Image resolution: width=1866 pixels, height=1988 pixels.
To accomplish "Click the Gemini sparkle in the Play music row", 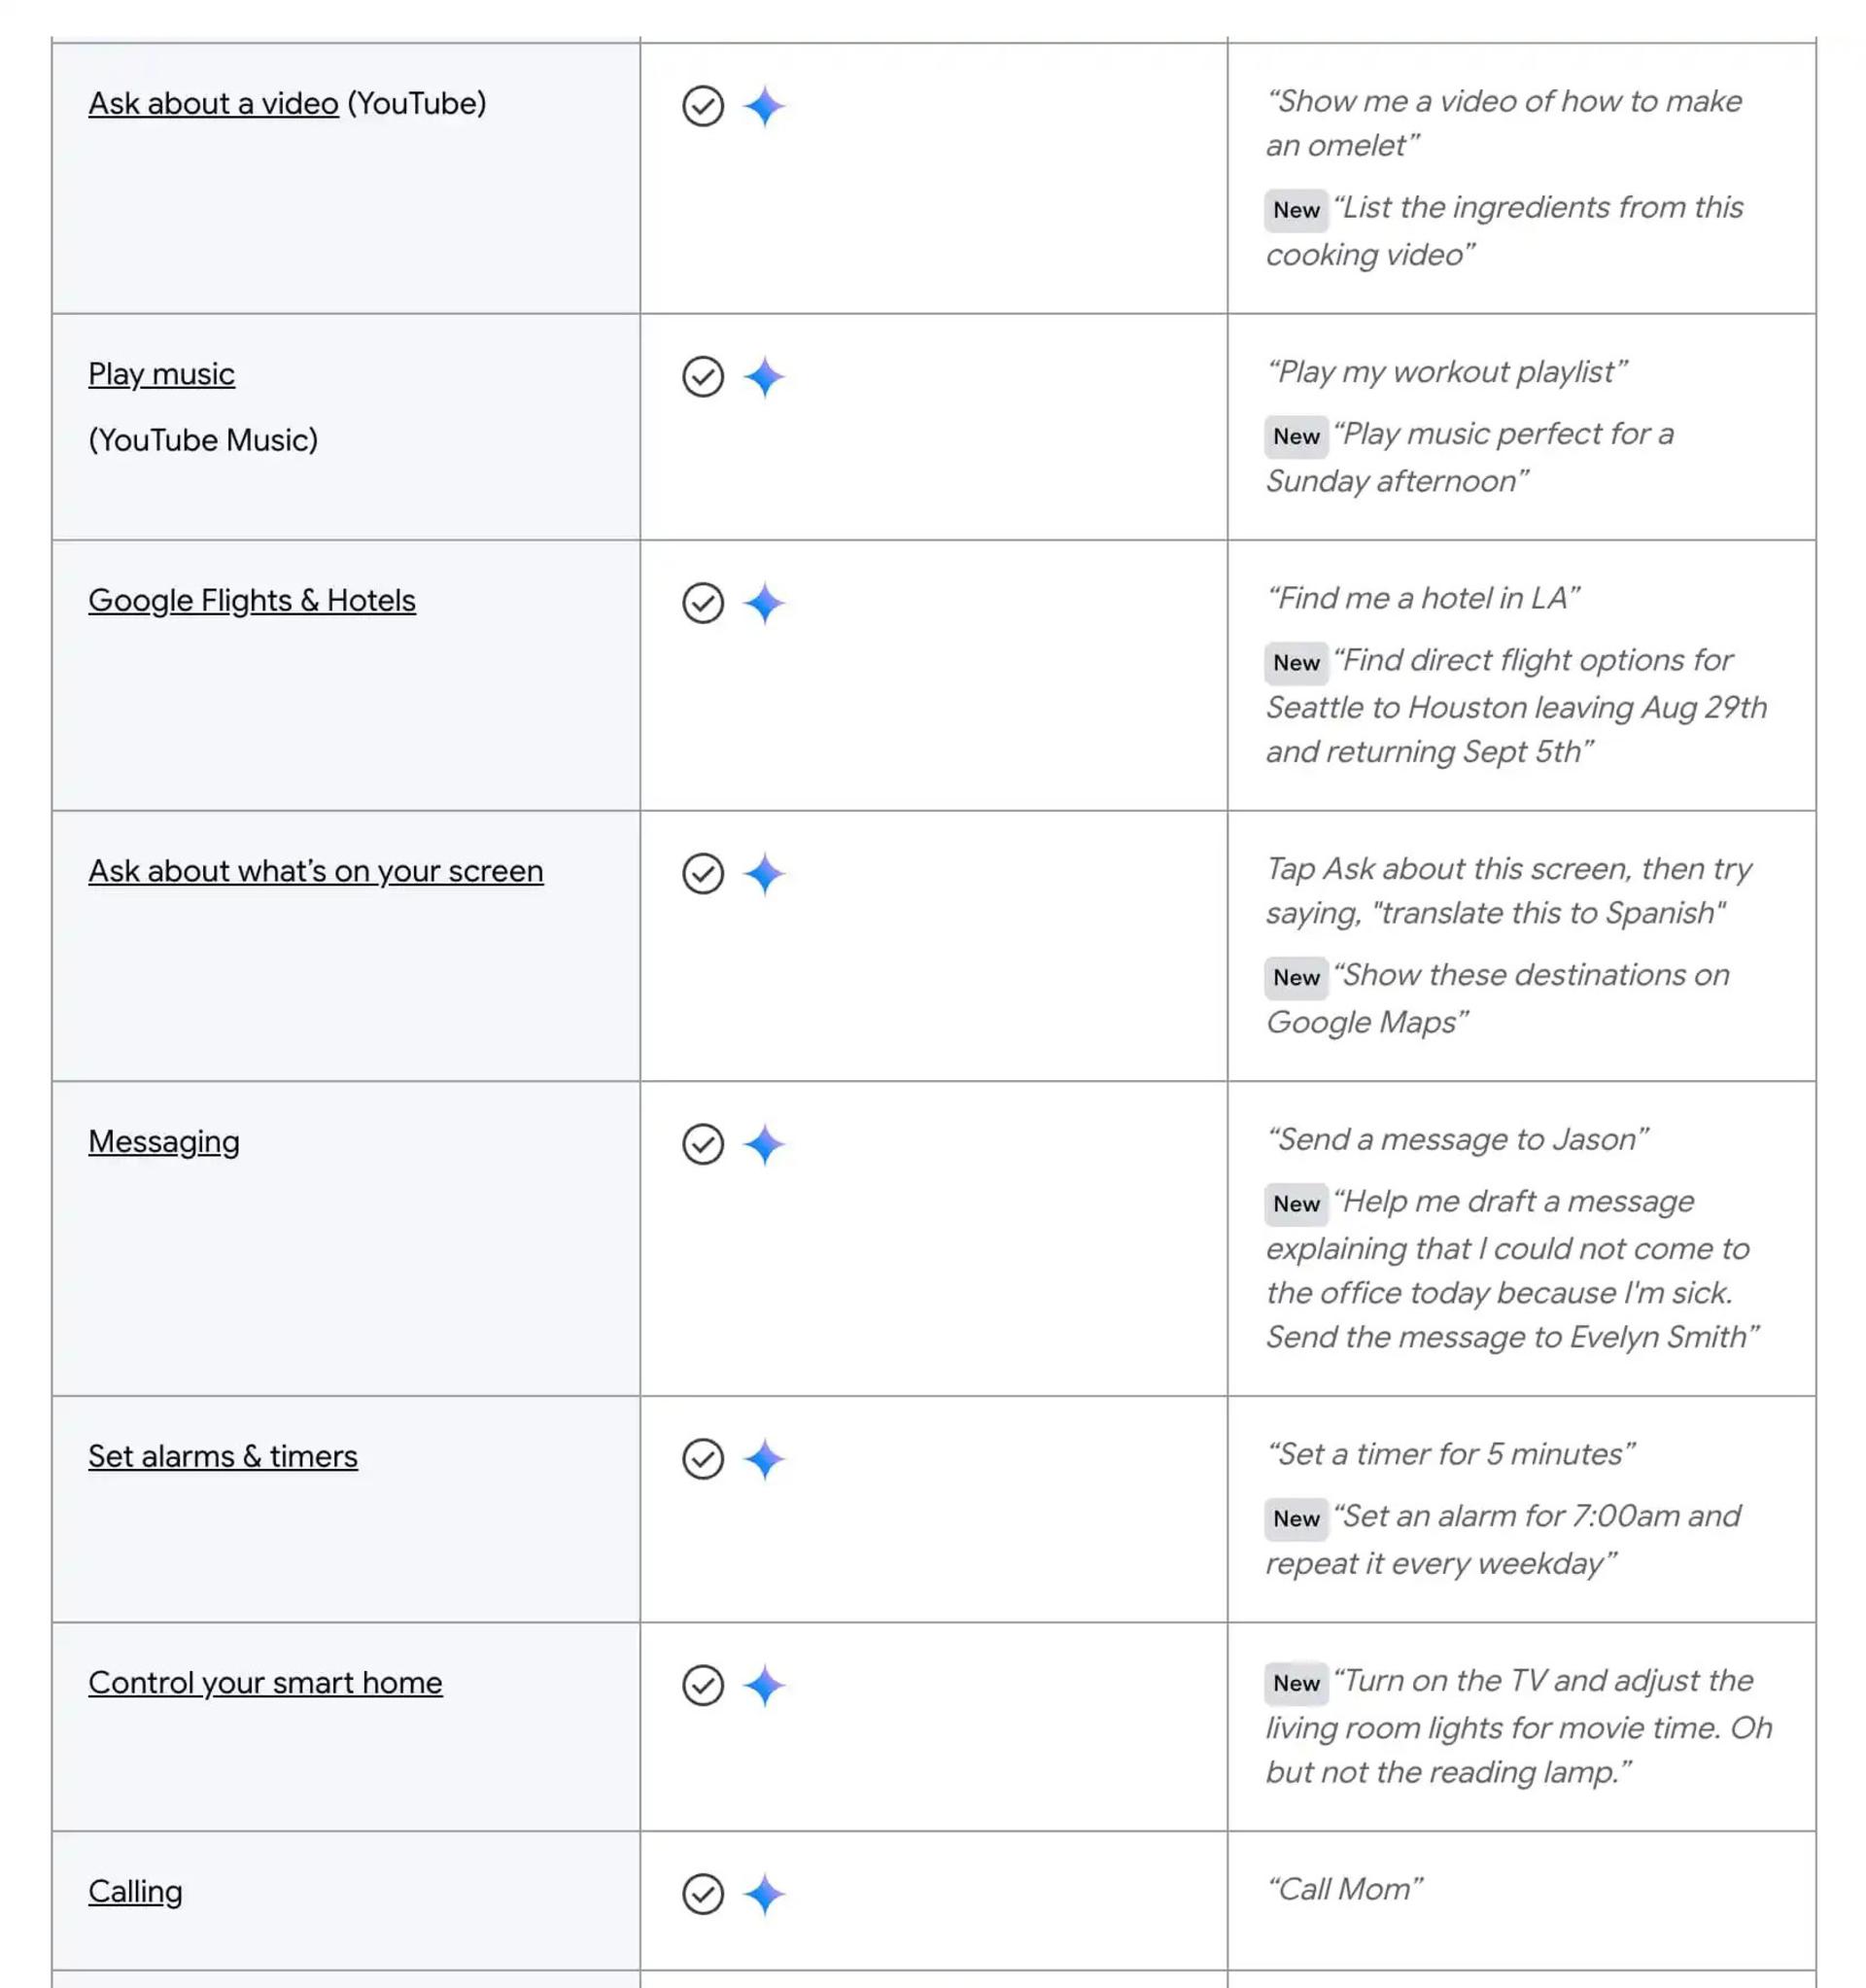I will coord(765,377).
